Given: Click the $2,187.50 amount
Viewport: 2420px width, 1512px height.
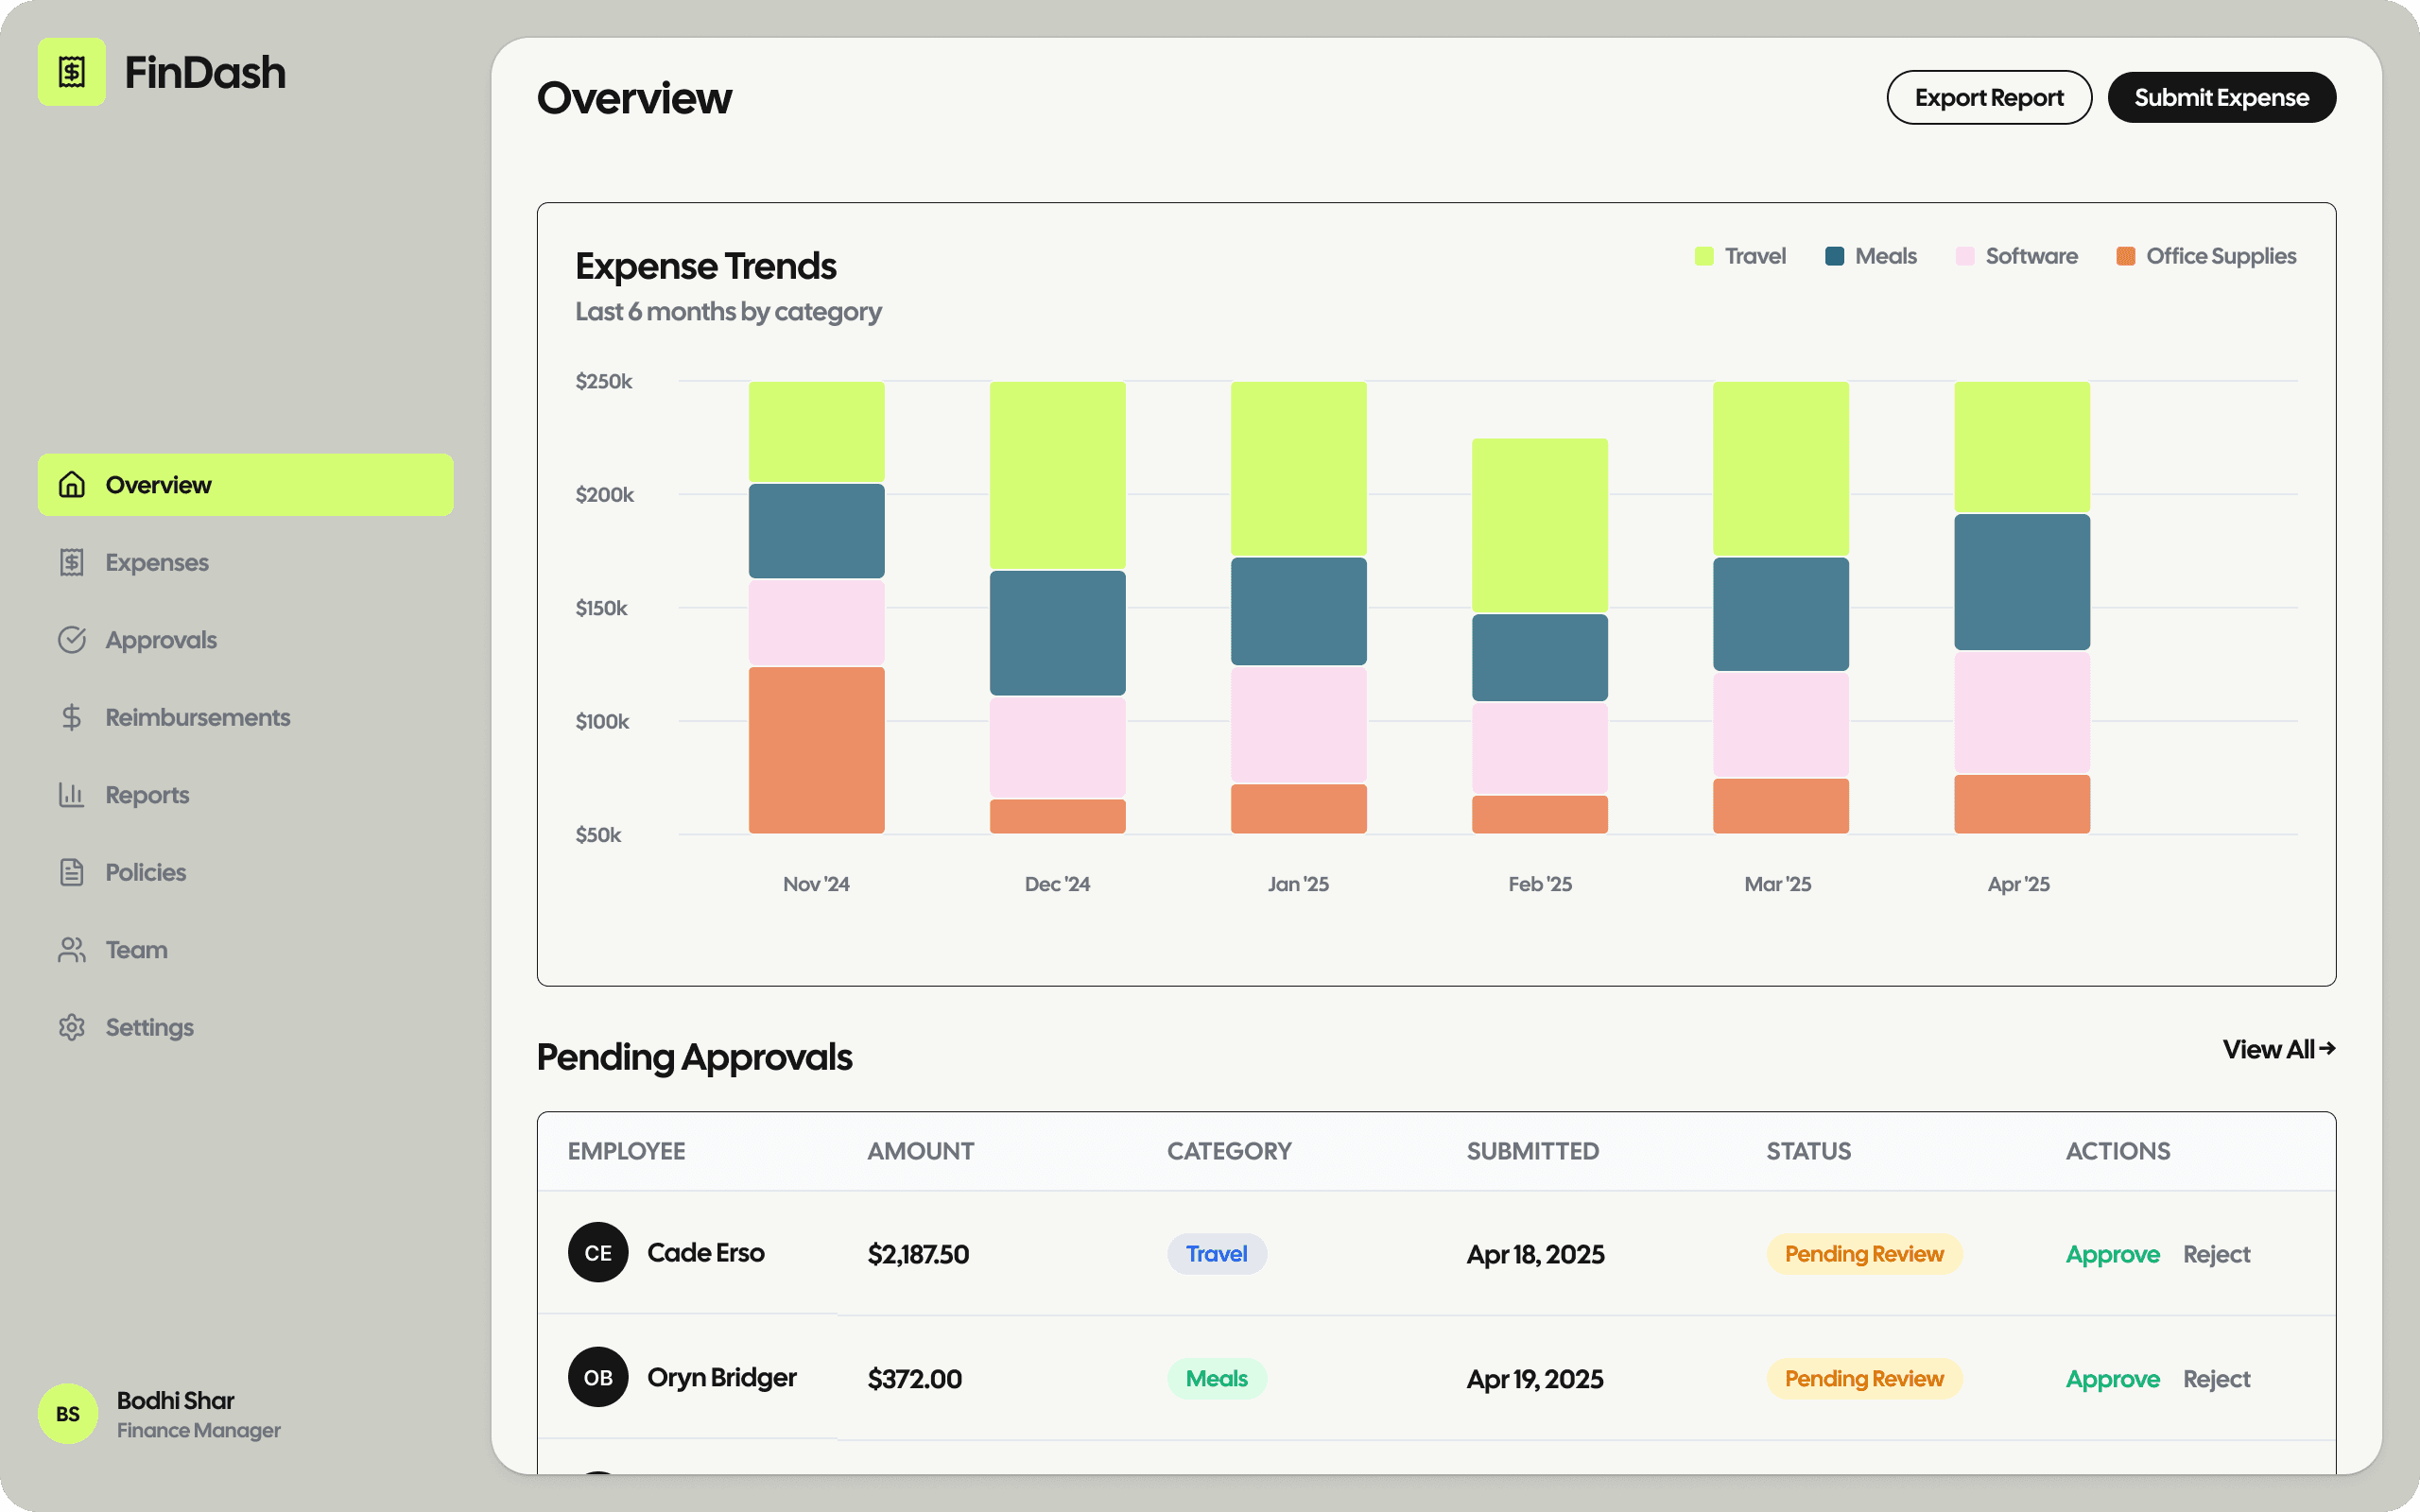Looking at the screenshot, I should (x=918, y=1254).
